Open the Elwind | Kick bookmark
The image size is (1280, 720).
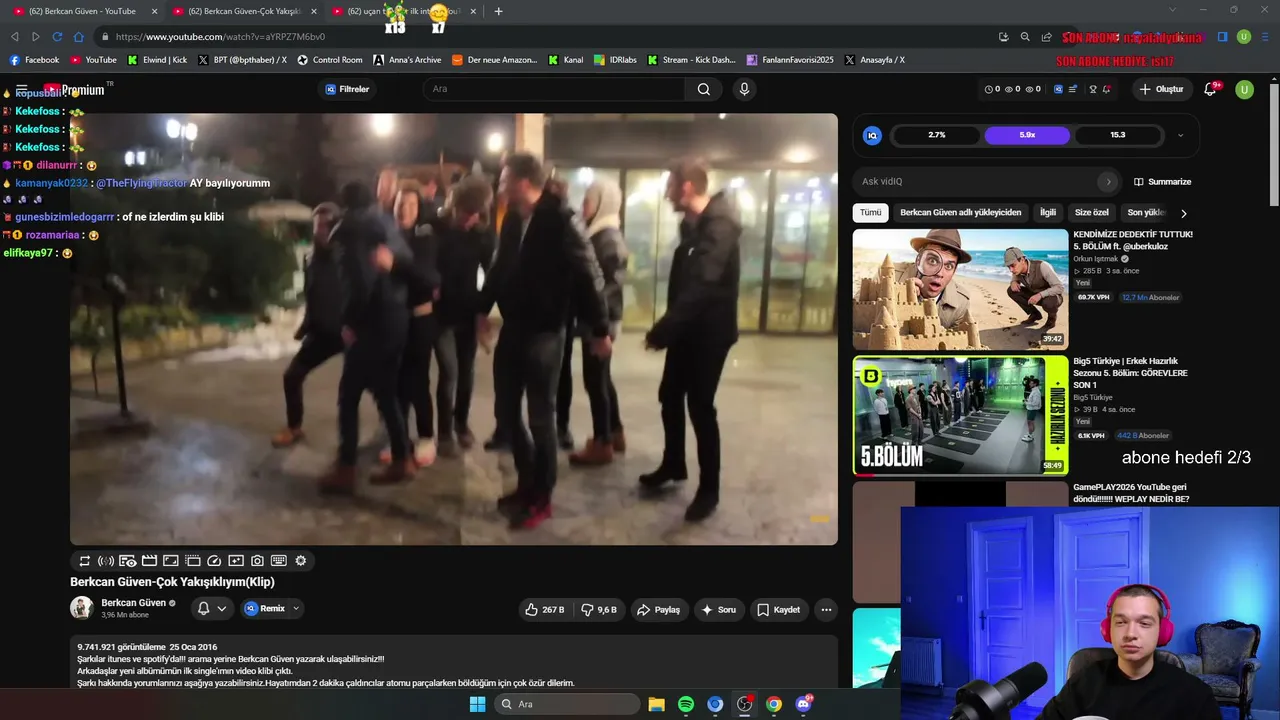158,60
